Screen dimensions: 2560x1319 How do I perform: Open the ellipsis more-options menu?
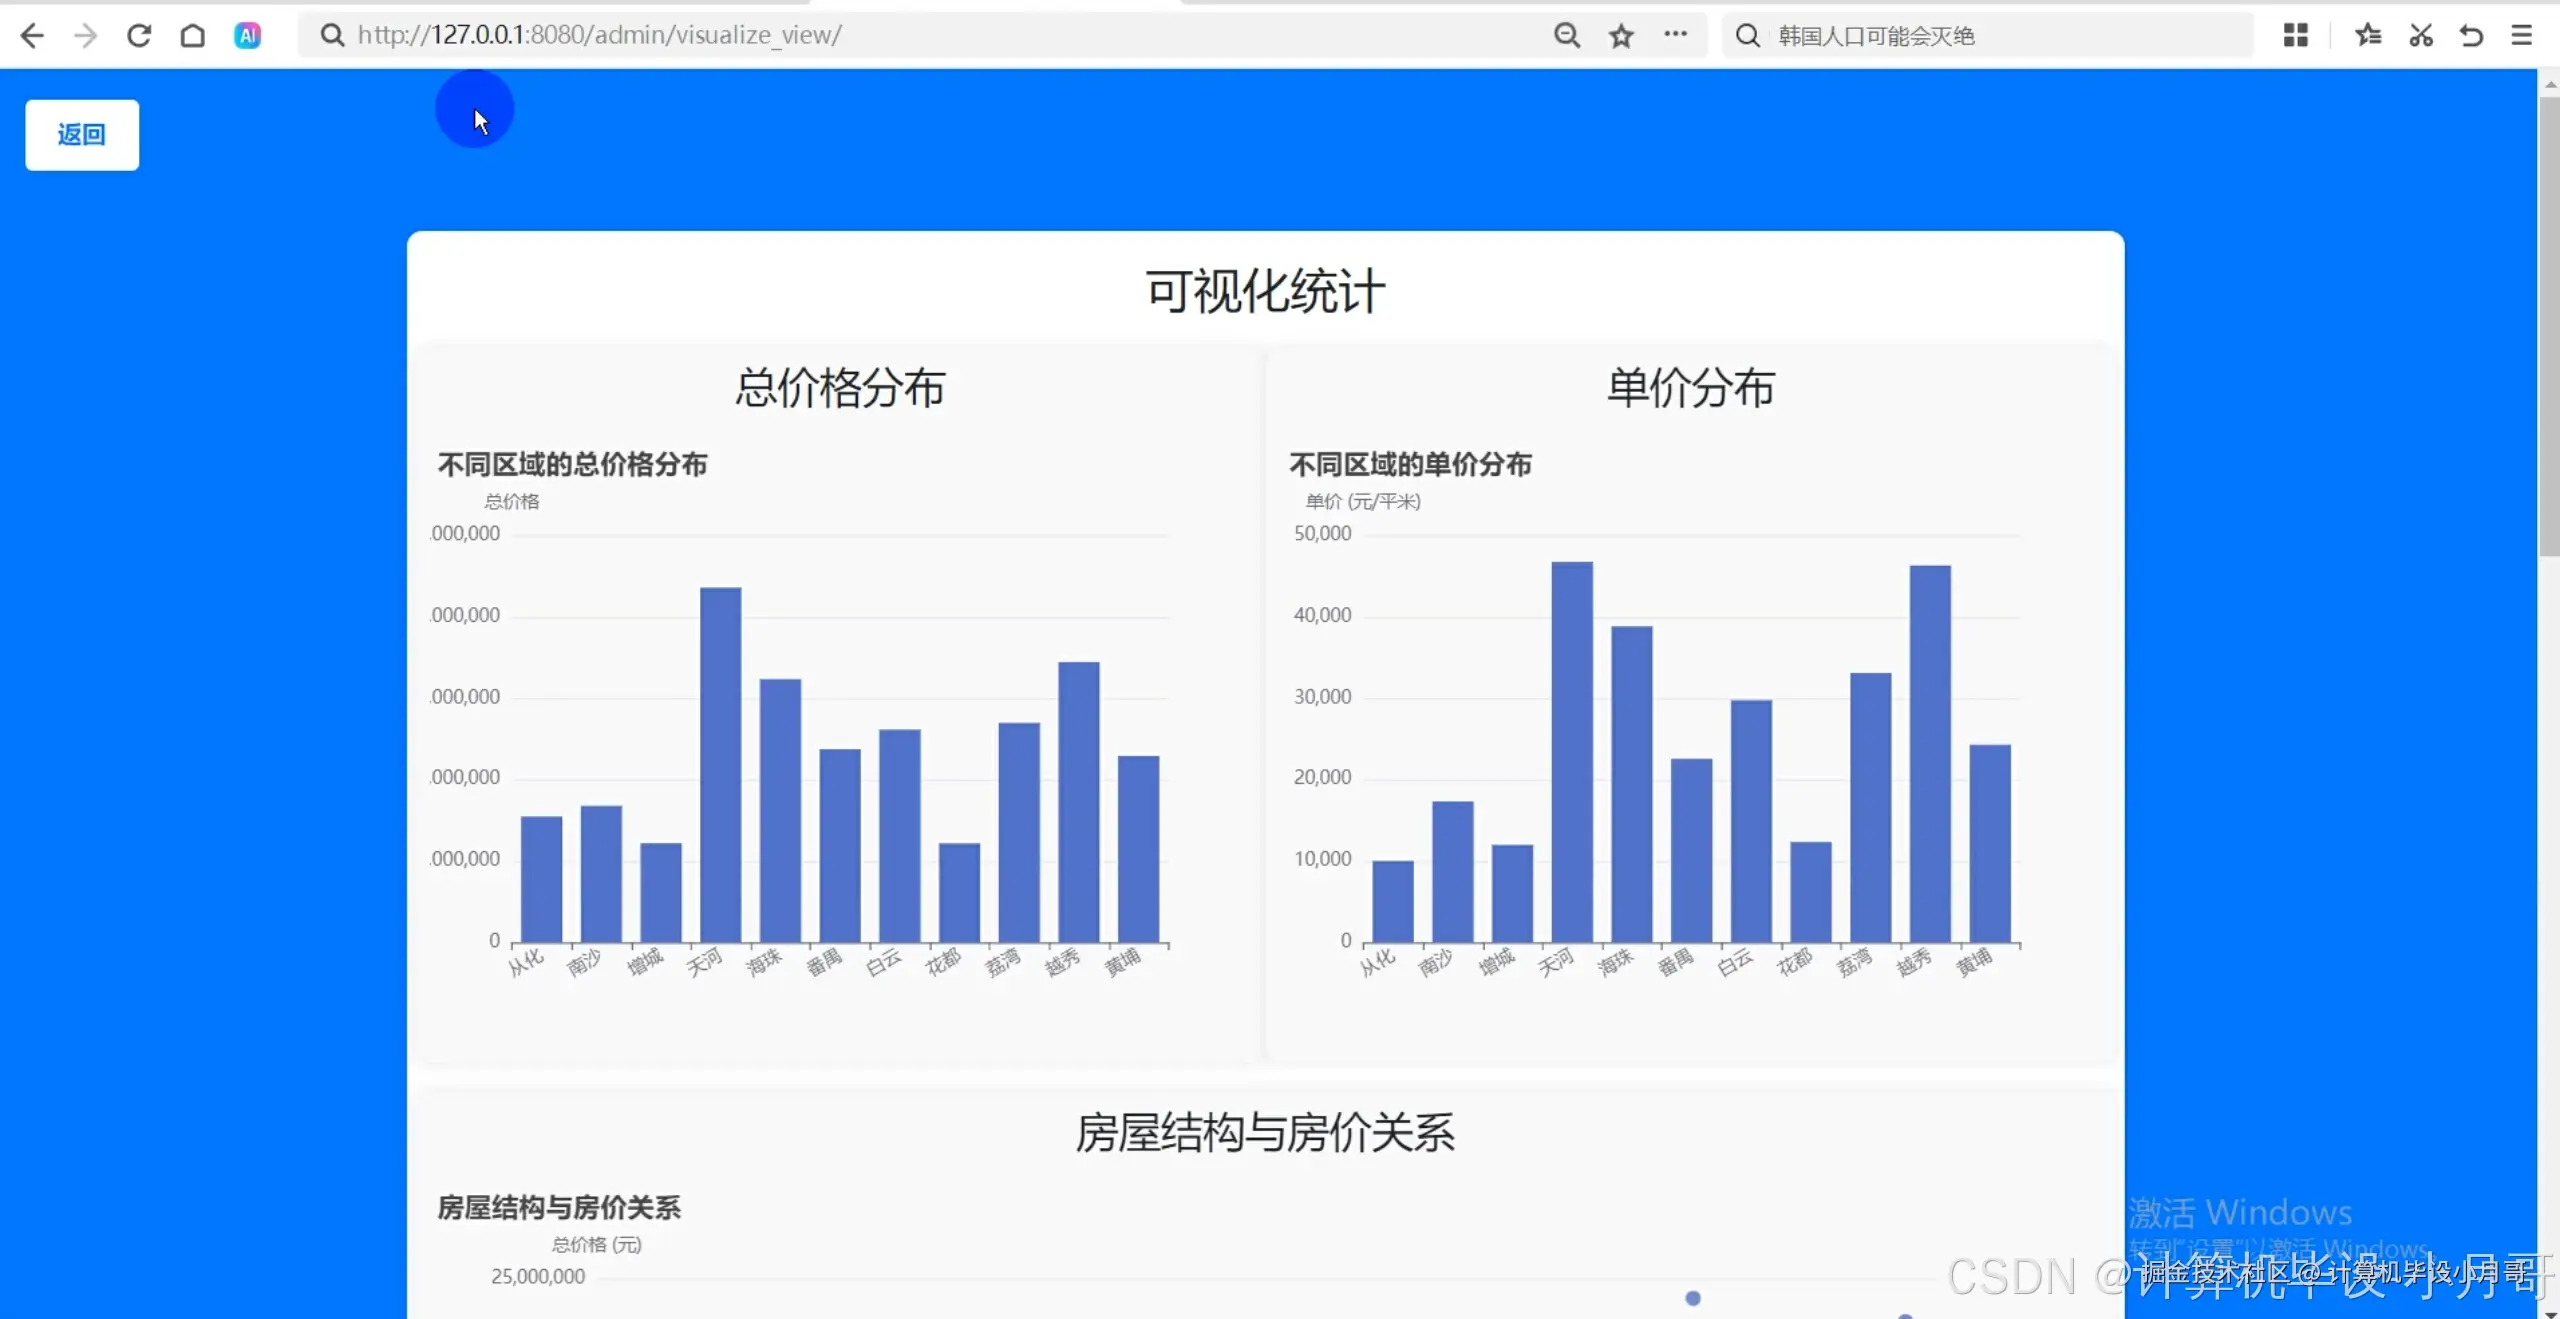coord(1676,35)
